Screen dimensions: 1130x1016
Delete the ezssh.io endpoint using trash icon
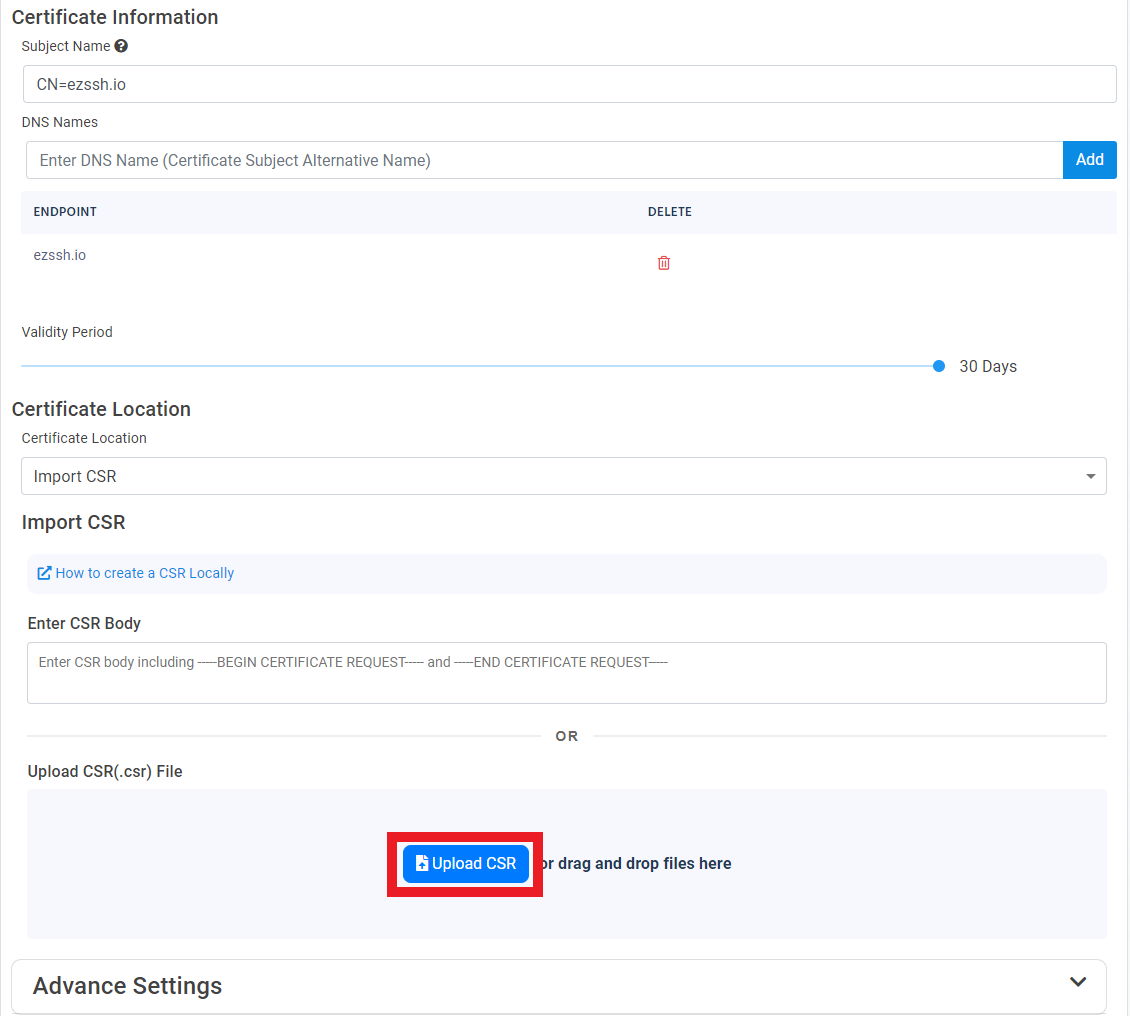[x=663, y=262]
